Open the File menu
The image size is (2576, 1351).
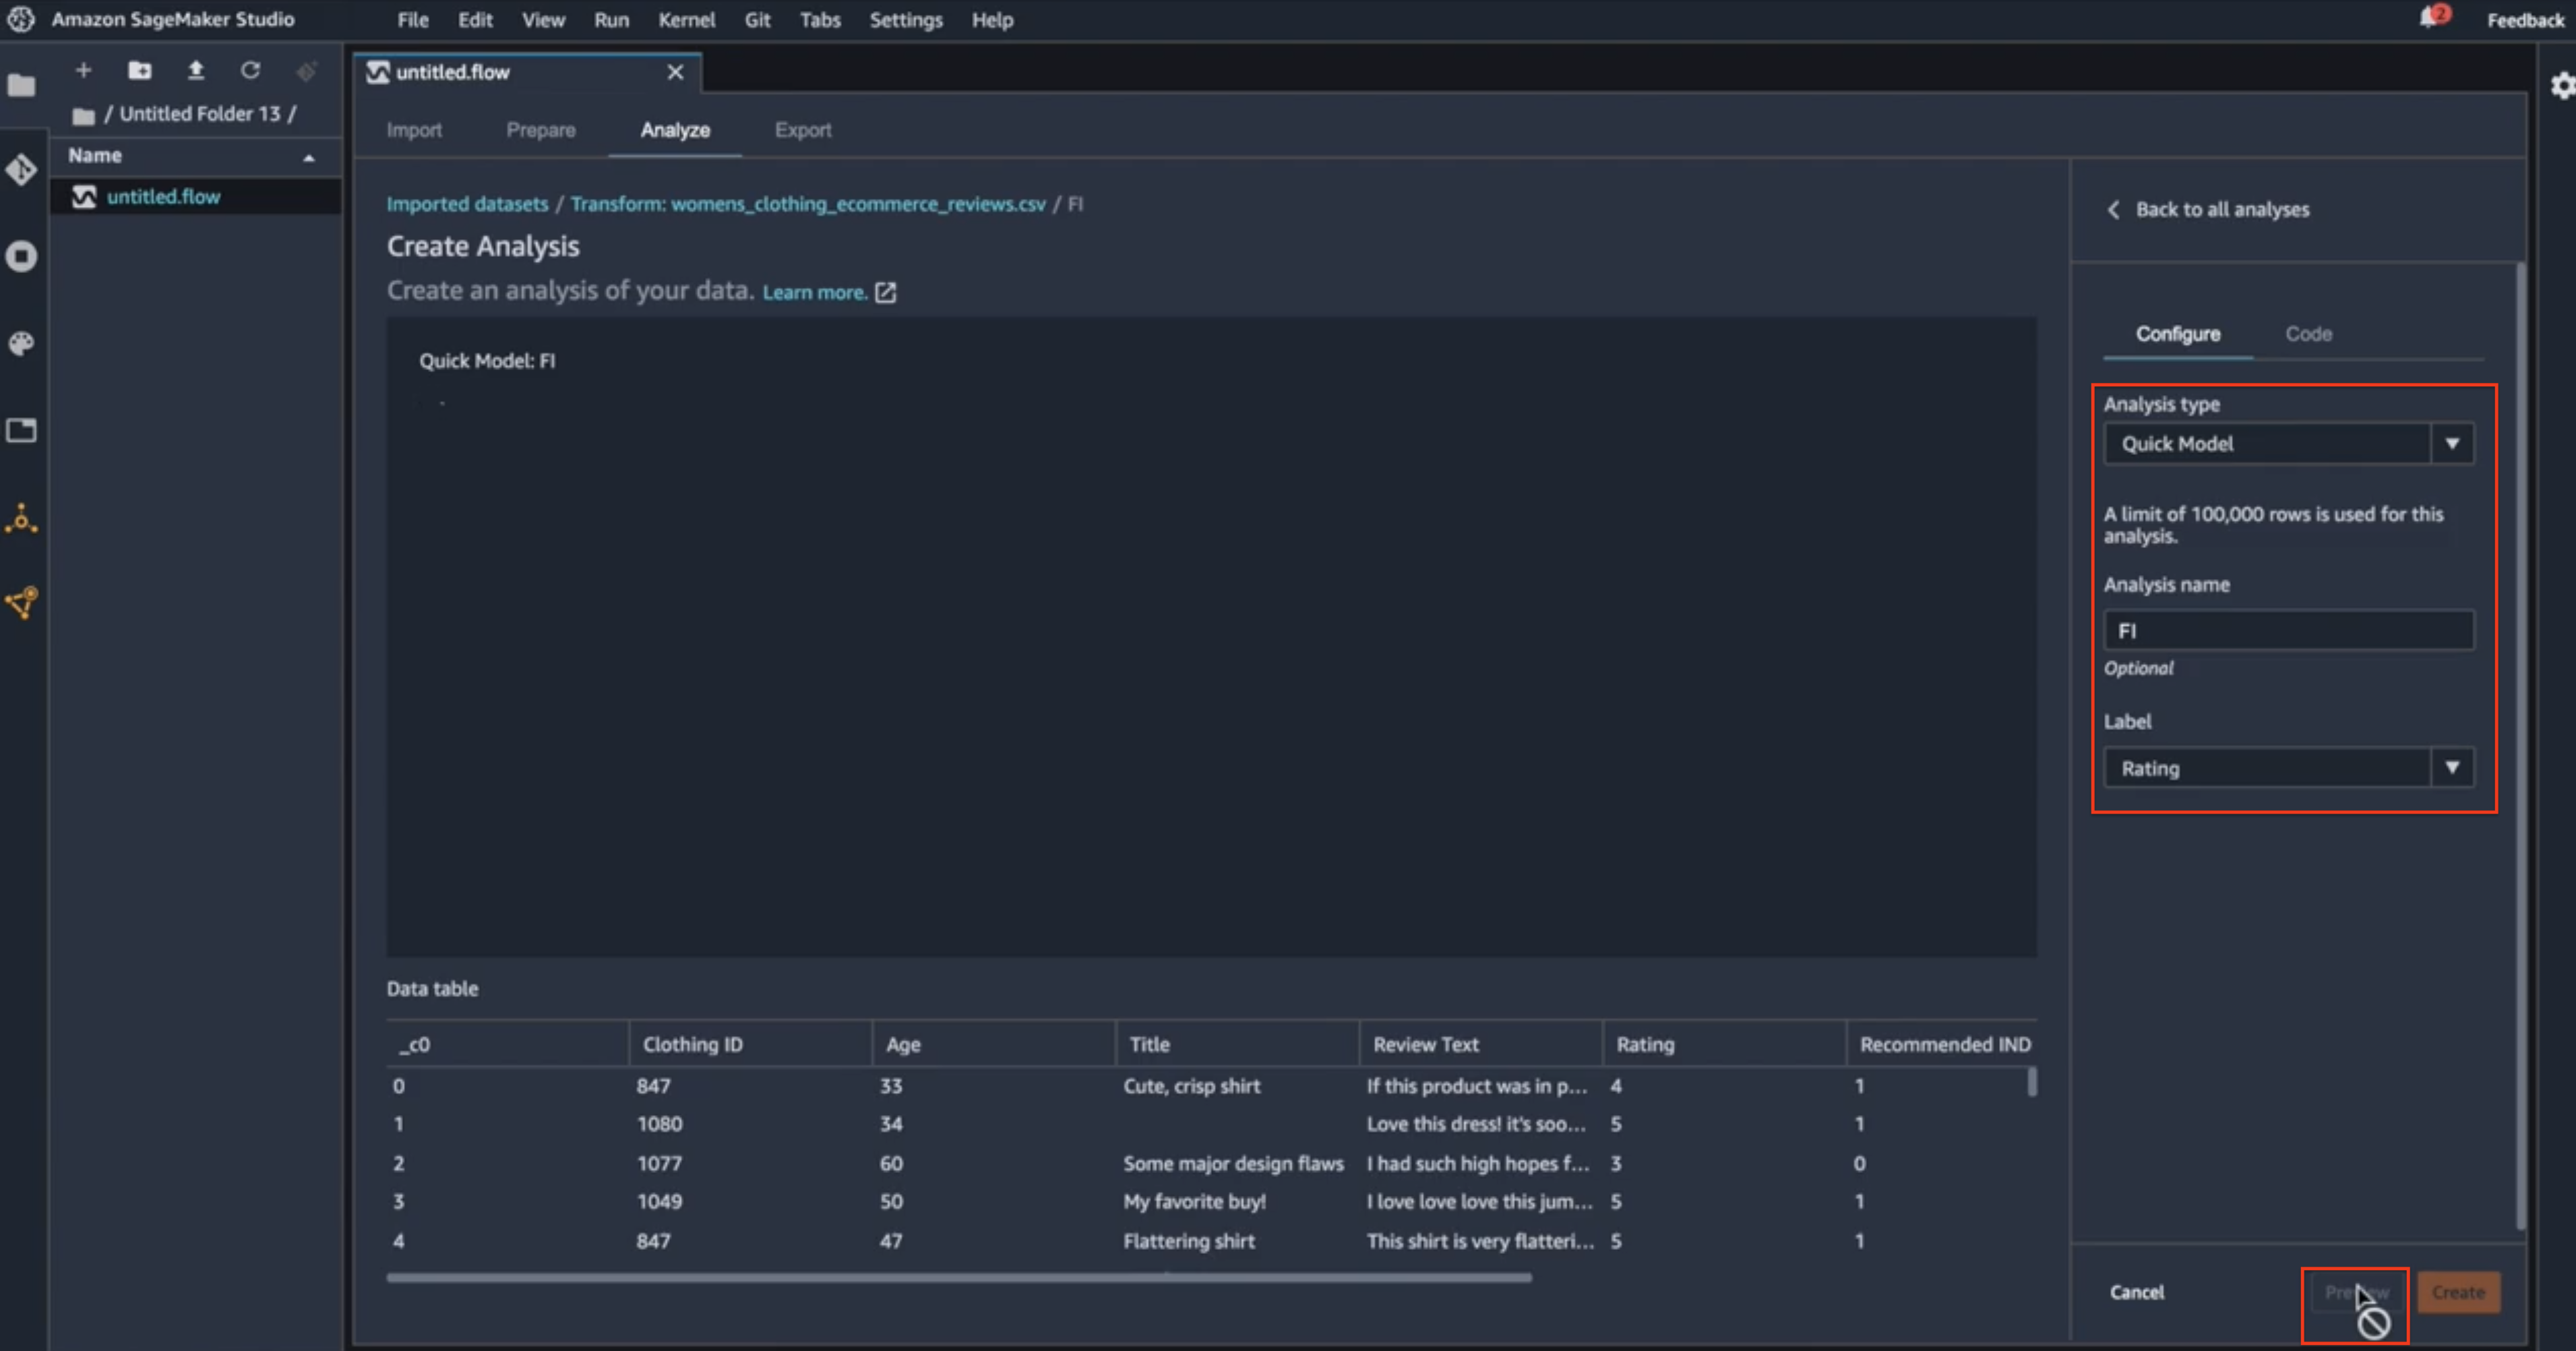[x=412, y=20]
